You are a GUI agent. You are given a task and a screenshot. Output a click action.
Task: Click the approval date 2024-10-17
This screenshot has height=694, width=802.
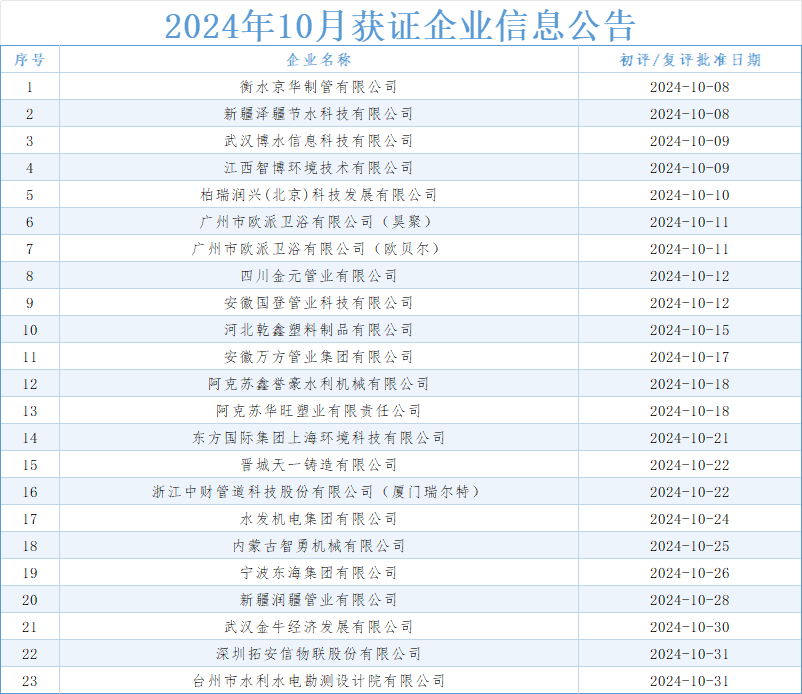pyautogui.click(x=690, y=357)
